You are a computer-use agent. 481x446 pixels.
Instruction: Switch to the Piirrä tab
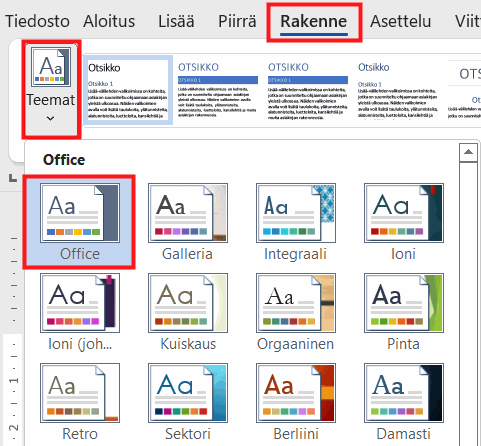237,21
